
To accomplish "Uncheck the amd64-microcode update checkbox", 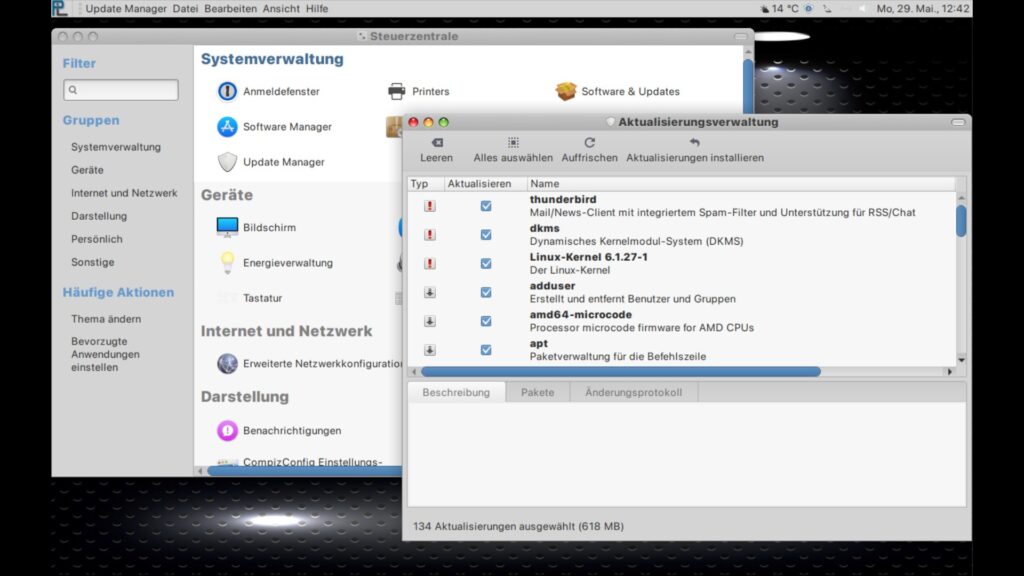I will 486,321.
